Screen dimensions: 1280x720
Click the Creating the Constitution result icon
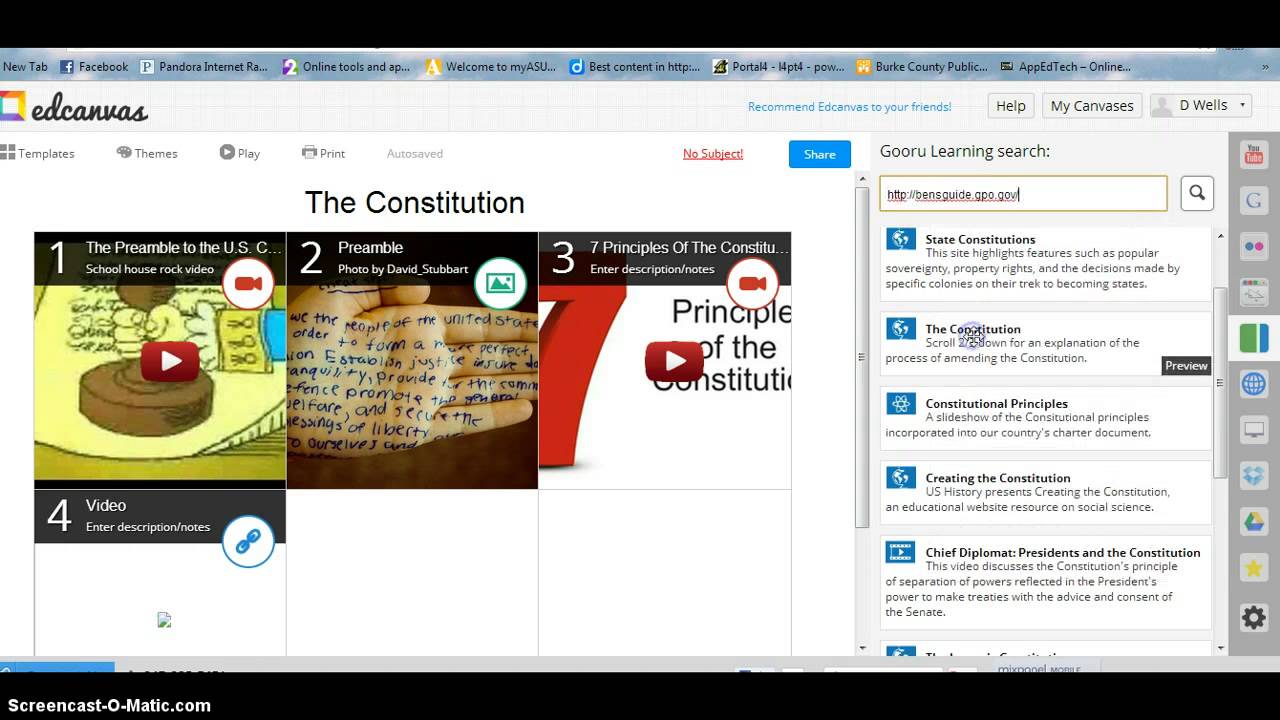tap(901, 478)
